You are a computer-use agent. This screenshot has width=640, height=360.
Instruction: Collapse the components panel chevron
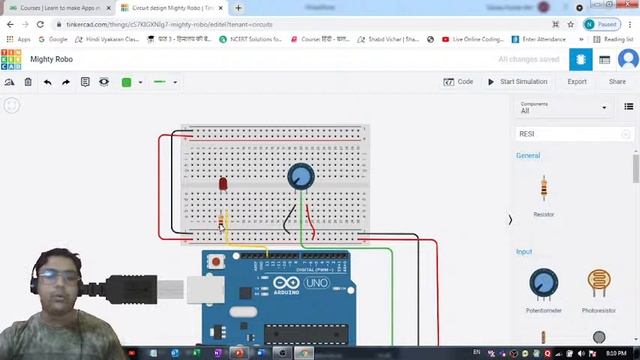(510, 220)
